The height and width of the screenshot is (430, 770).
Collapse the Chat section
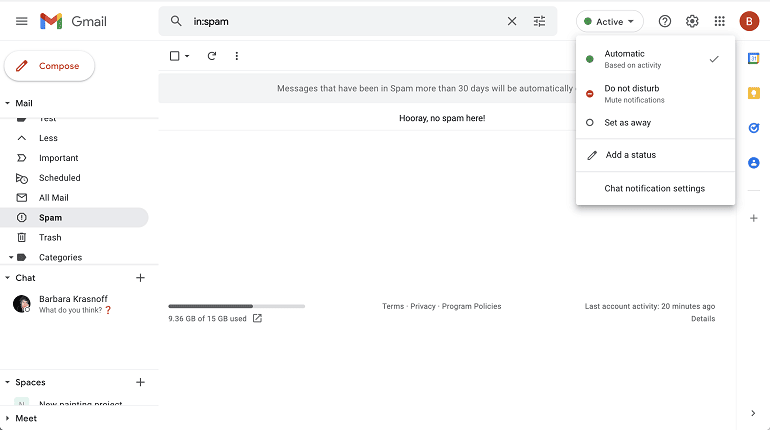[7, 278]
